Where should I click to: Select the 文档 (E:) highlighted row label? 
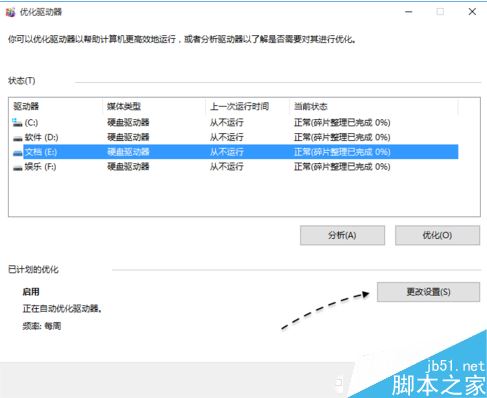pos(41,152)
